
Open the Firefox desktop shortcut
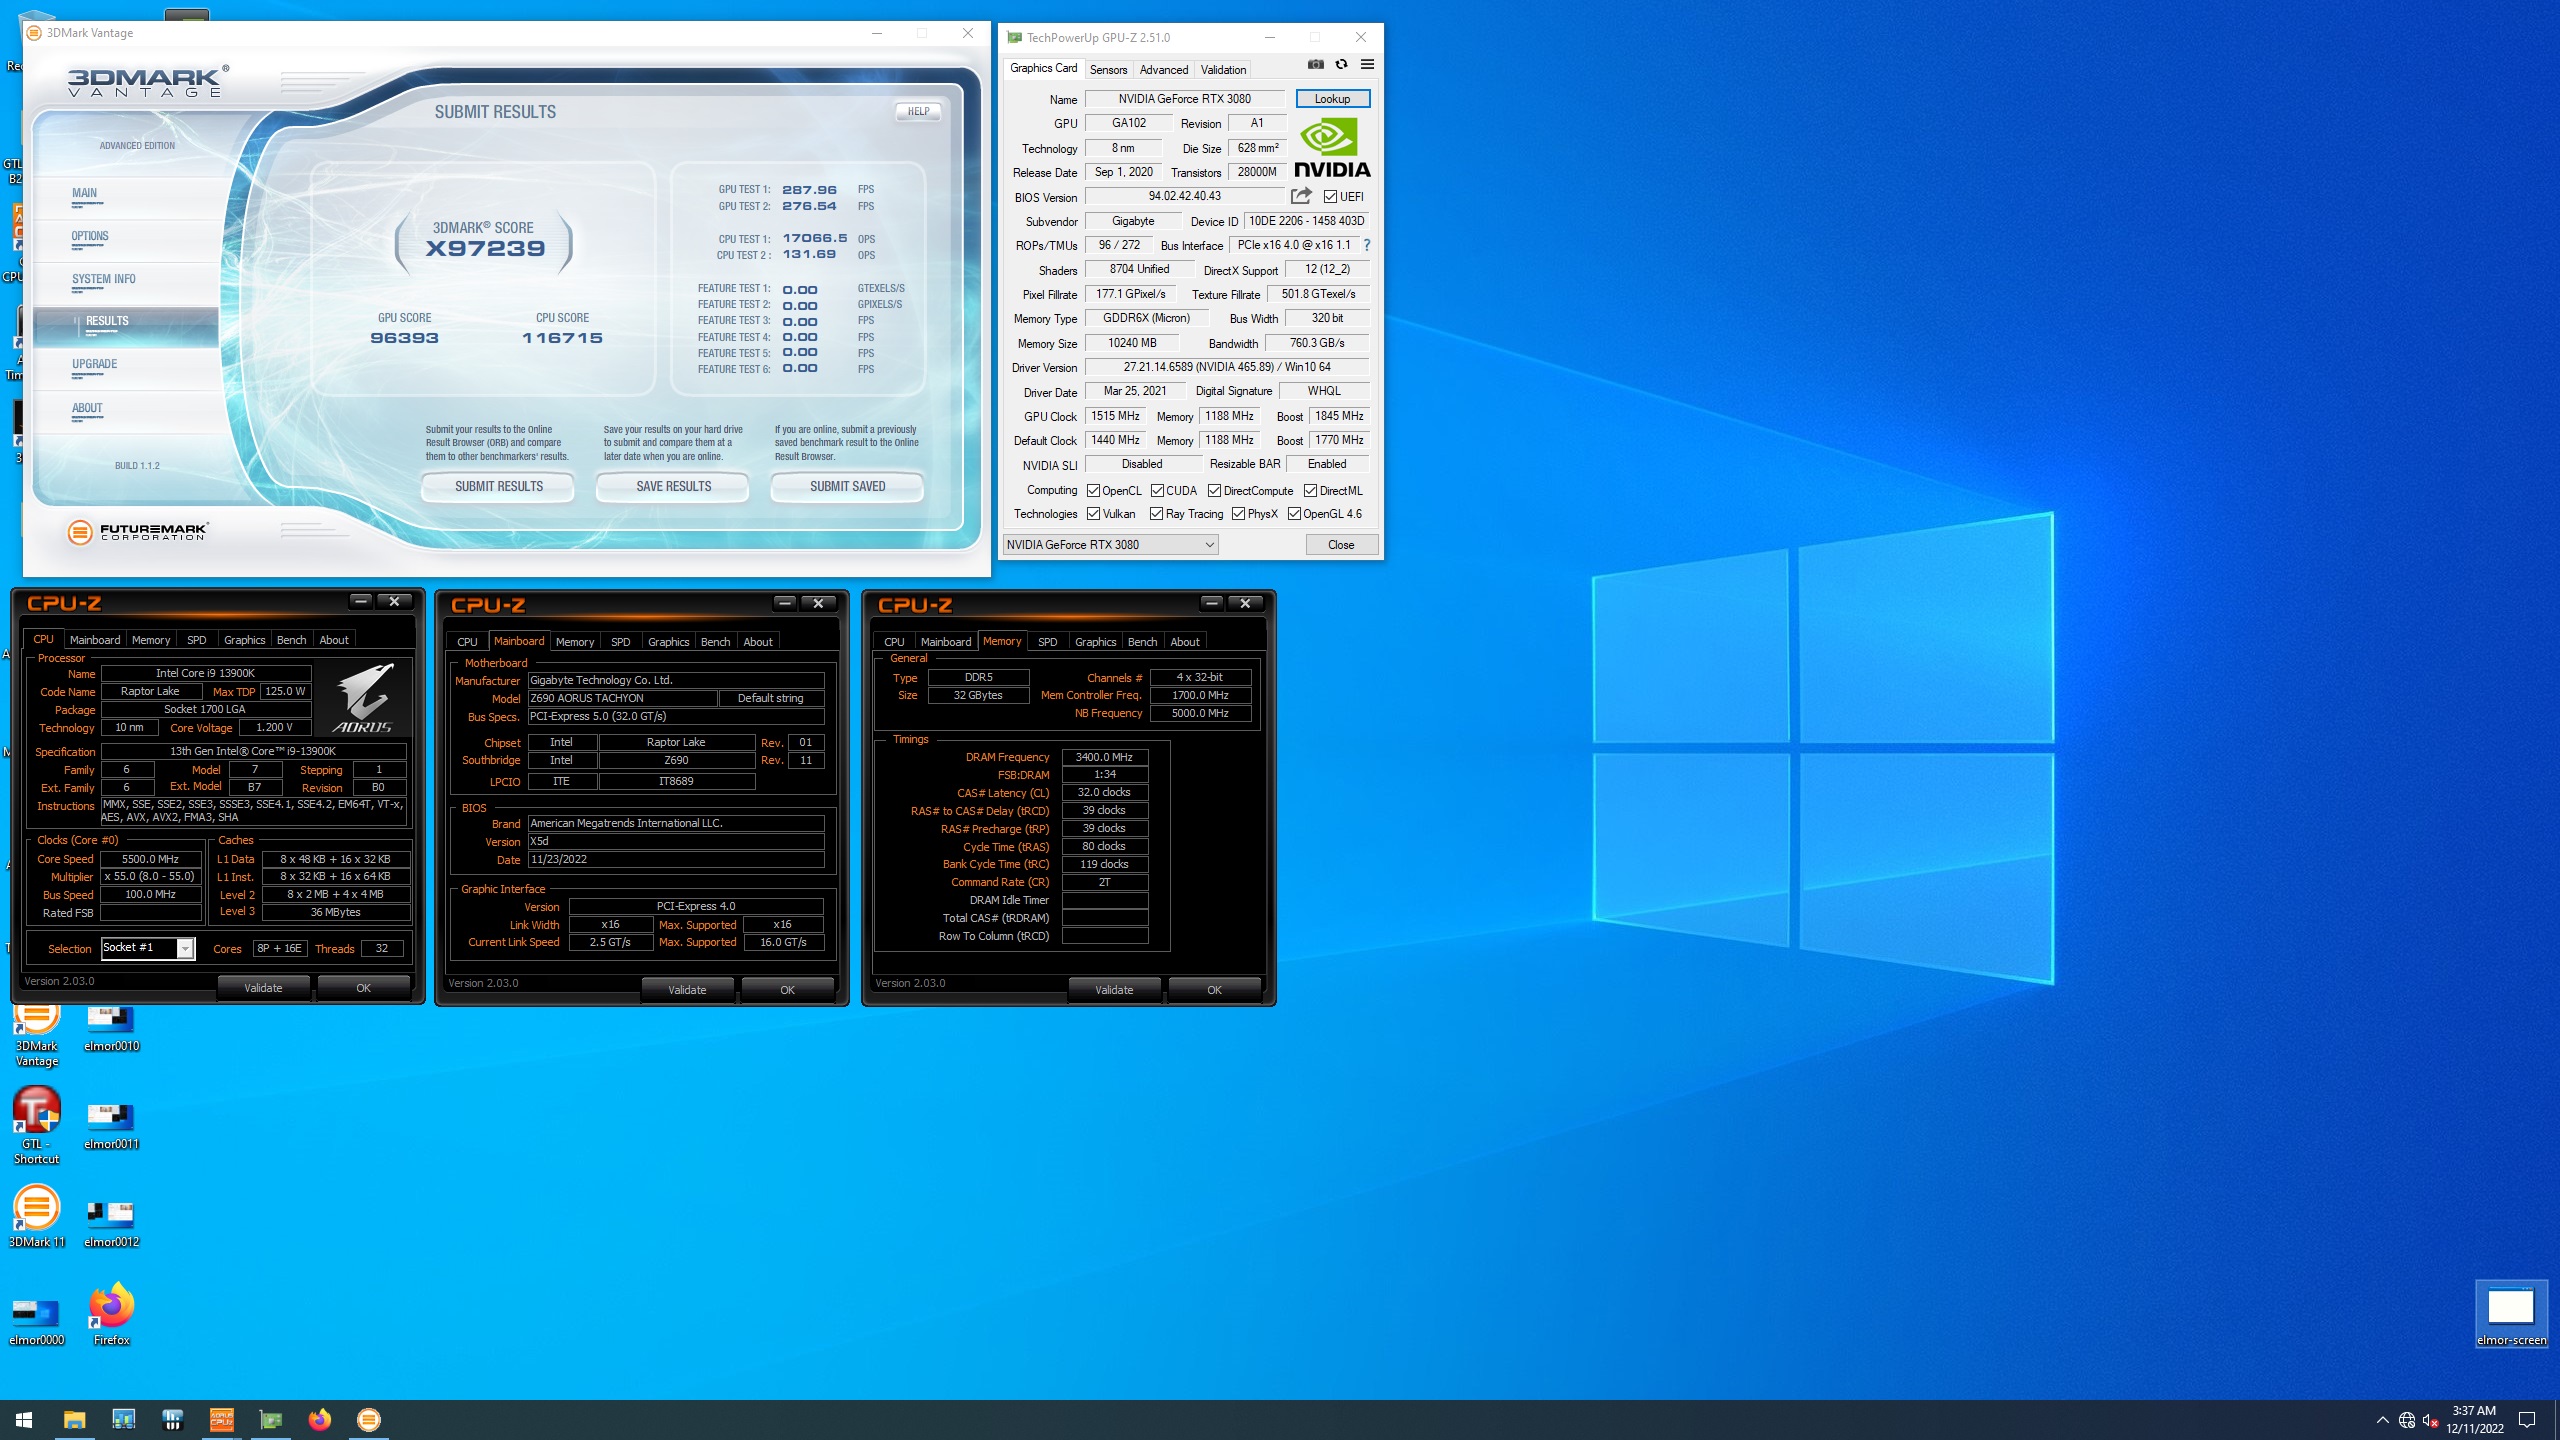click(111, 1314)
